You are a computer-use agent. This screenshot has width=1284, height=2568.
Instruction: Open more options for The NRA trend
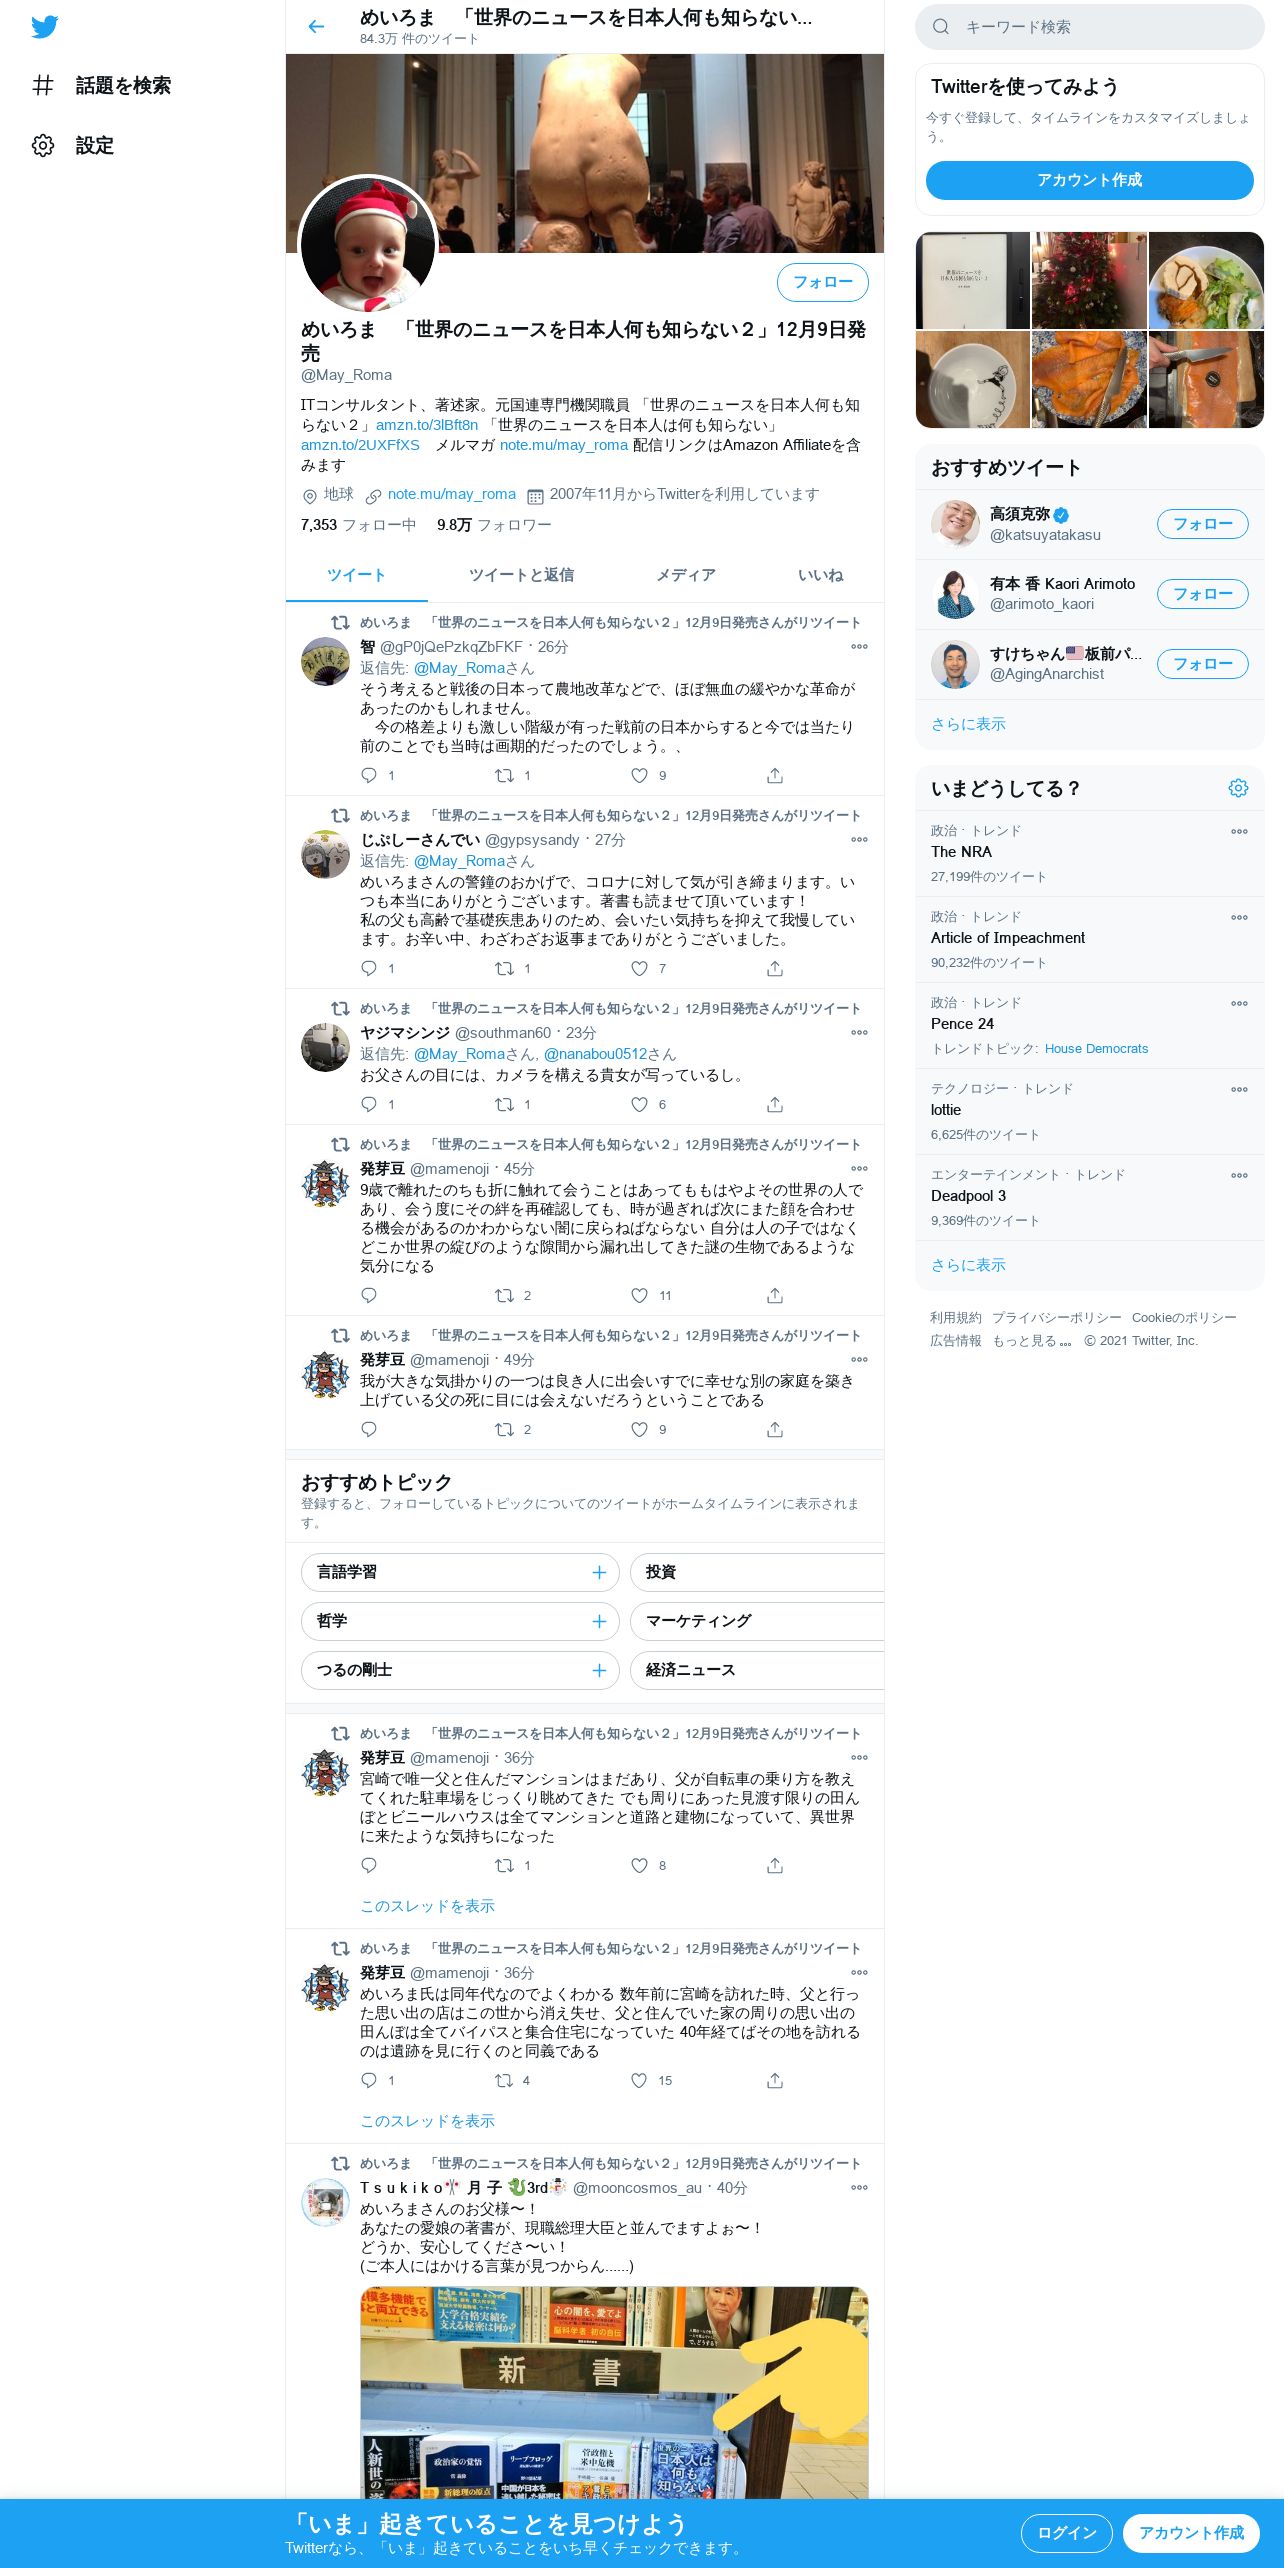pos(1239,832)
